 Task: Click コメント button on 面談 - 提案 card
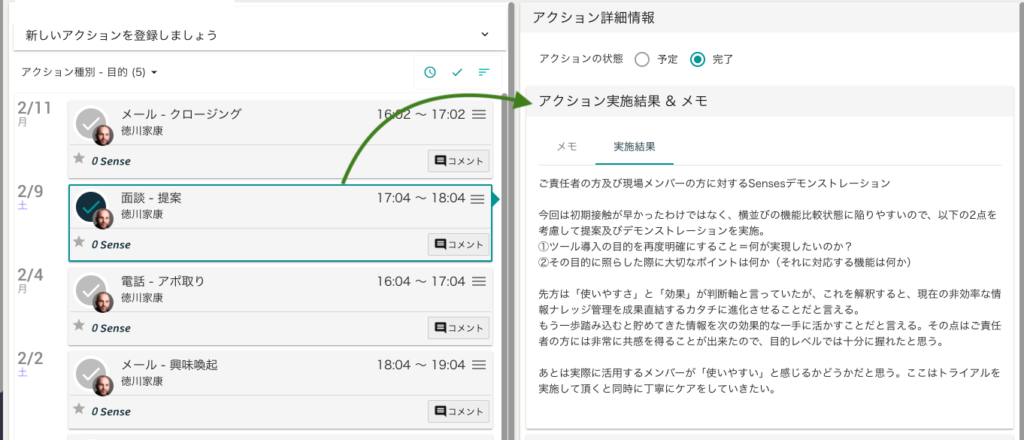pyautogui.click(x=458, y=244)
